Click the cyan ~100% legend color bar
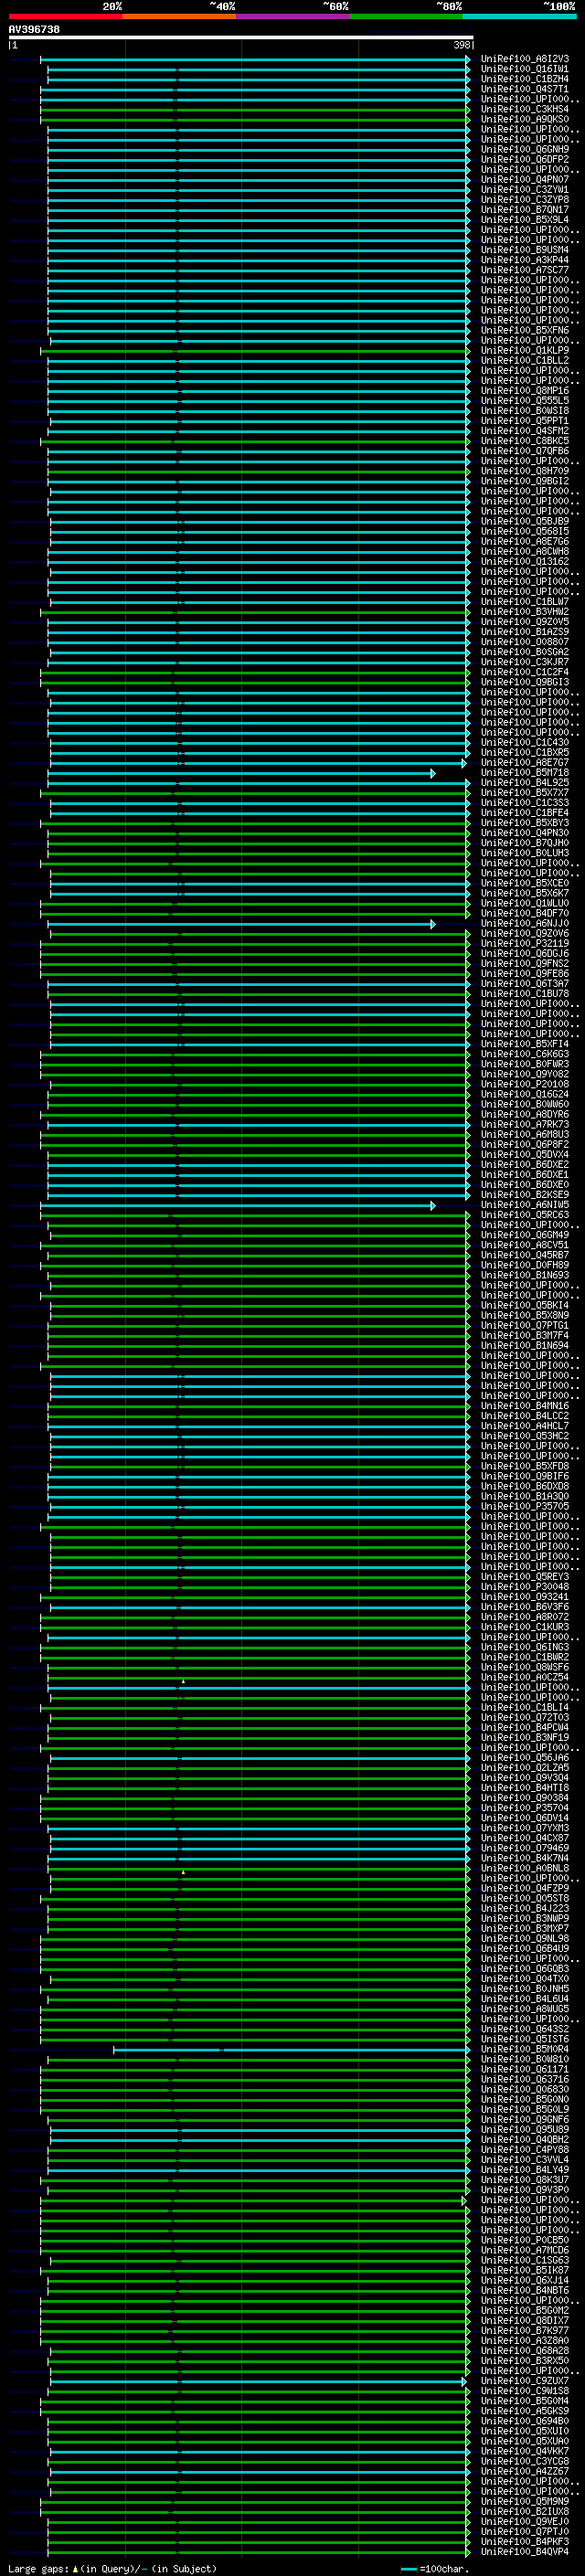Image resolution: width=585 pixels, height=2576 pixels. [x=519, y=16]
